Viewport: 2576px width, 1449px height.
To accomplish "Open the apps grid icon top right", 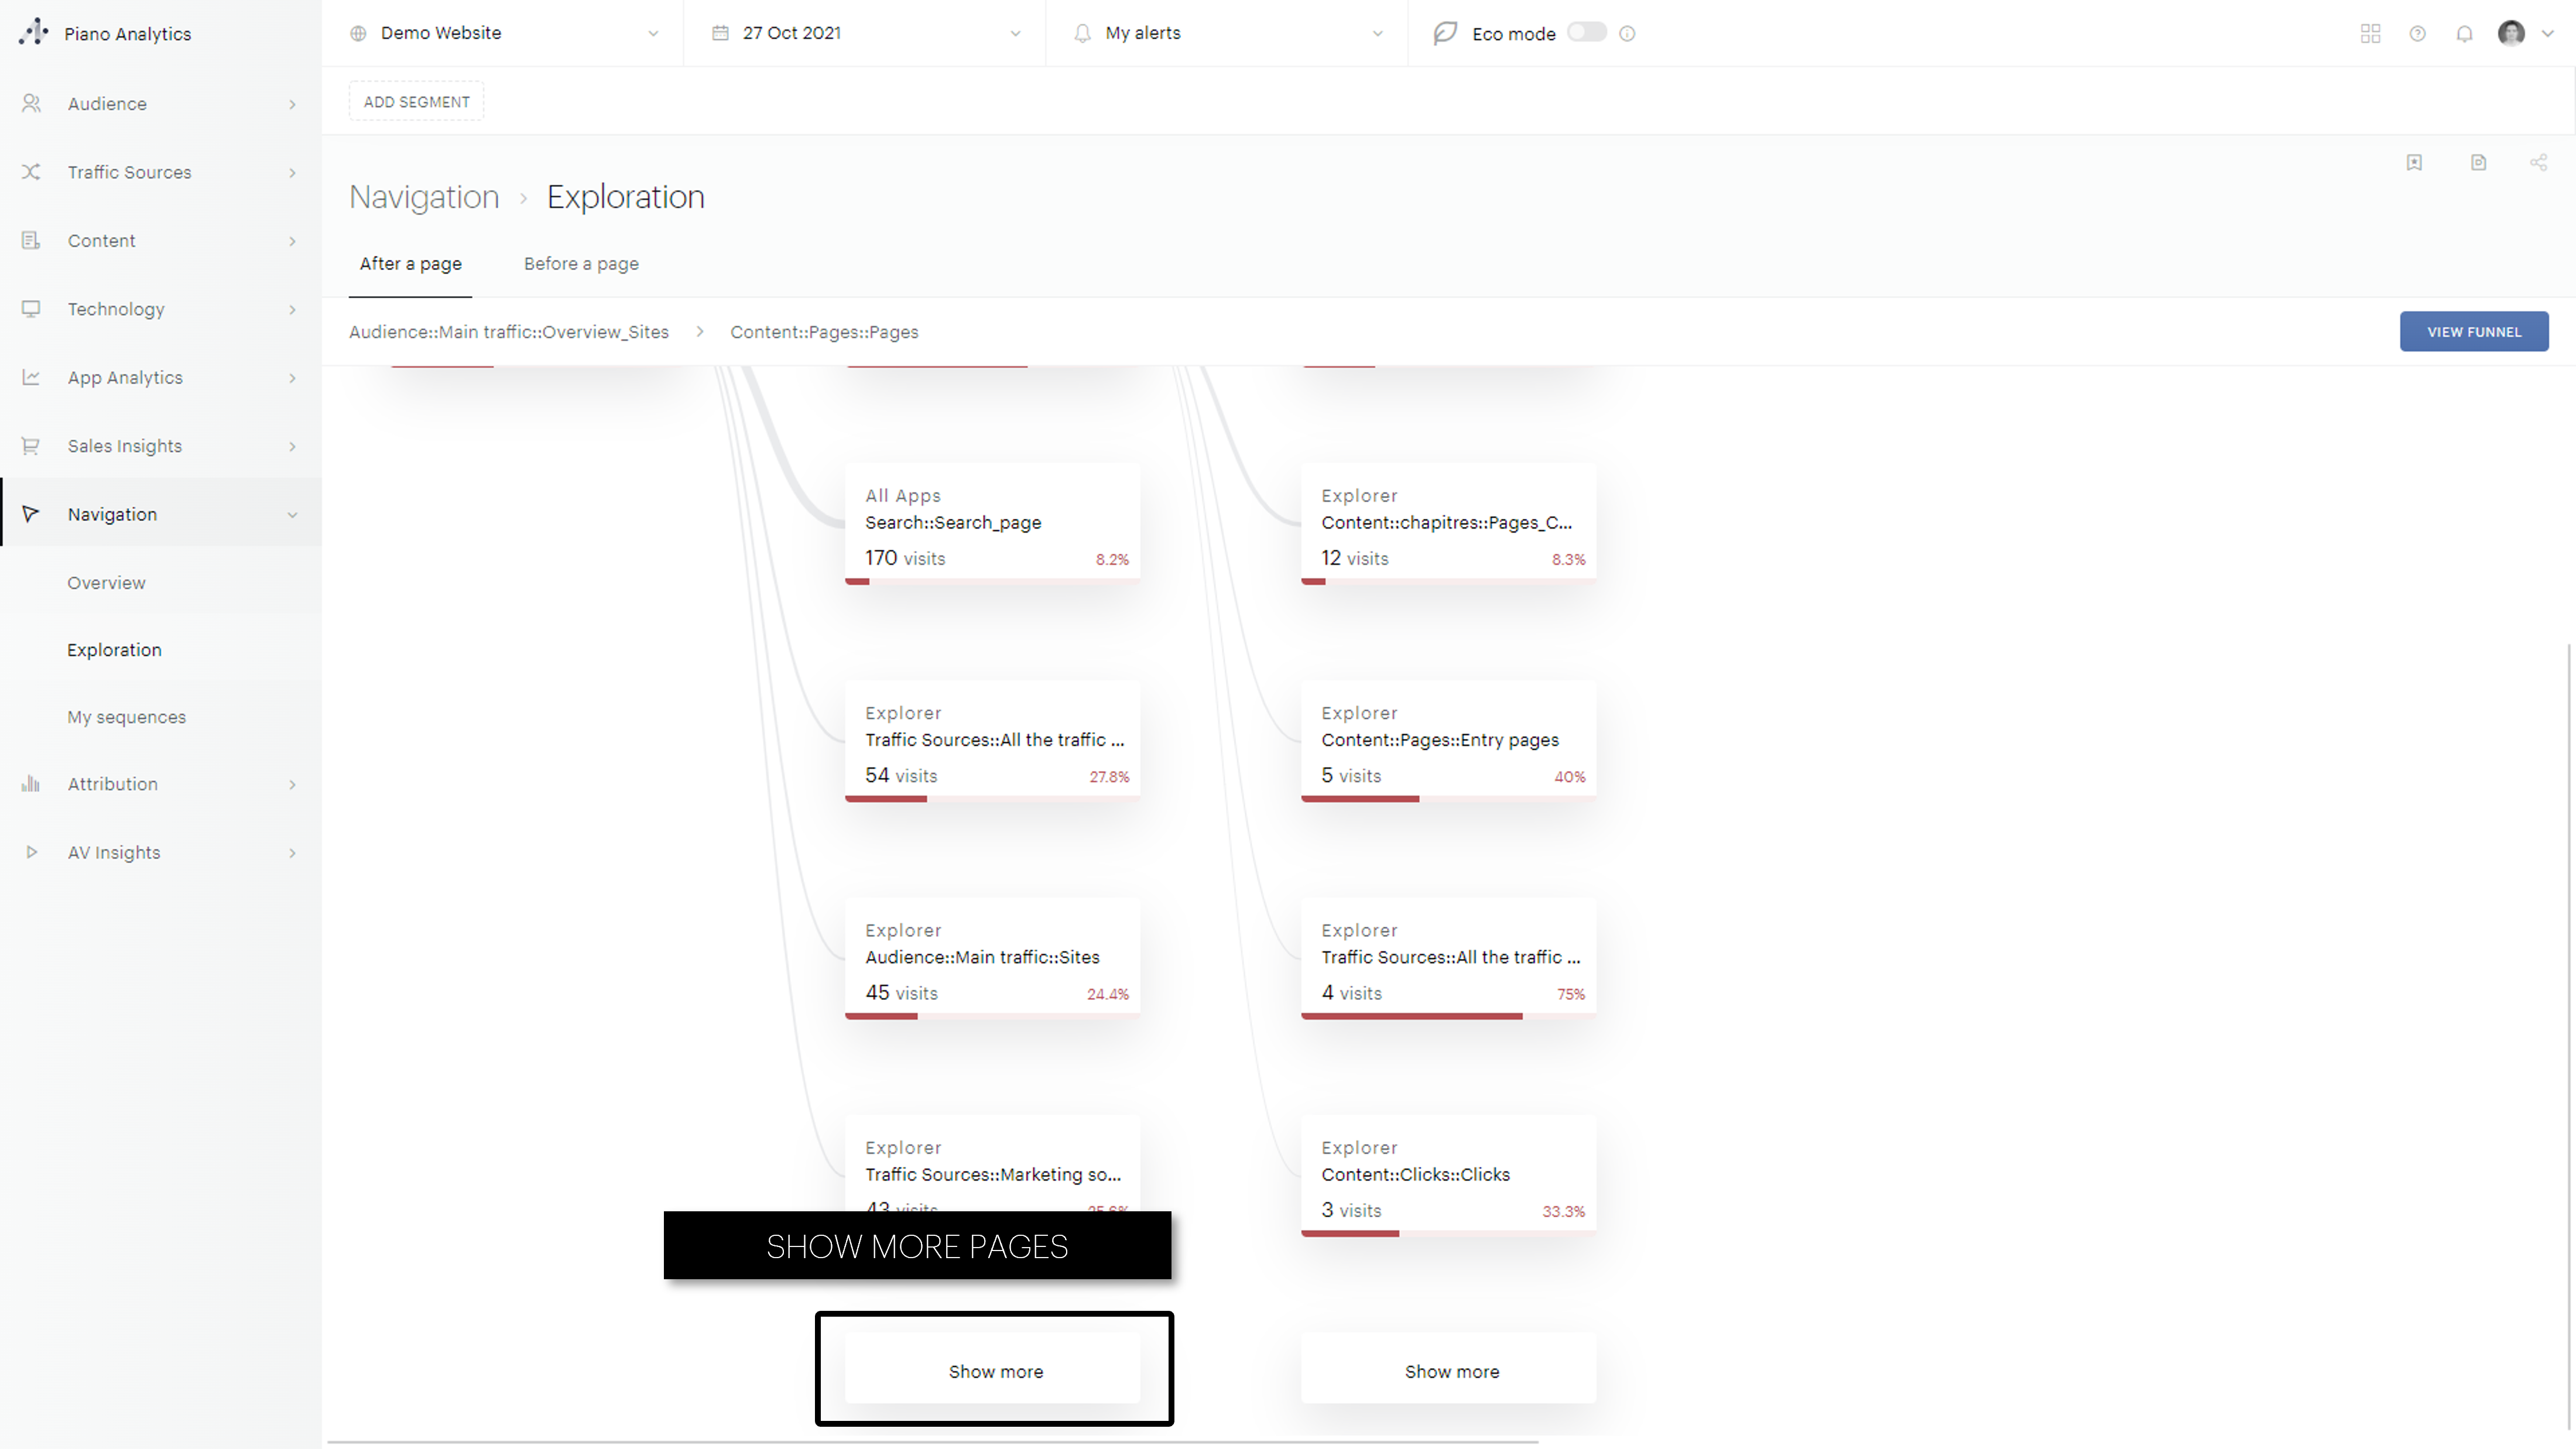I will point(2370,33).
